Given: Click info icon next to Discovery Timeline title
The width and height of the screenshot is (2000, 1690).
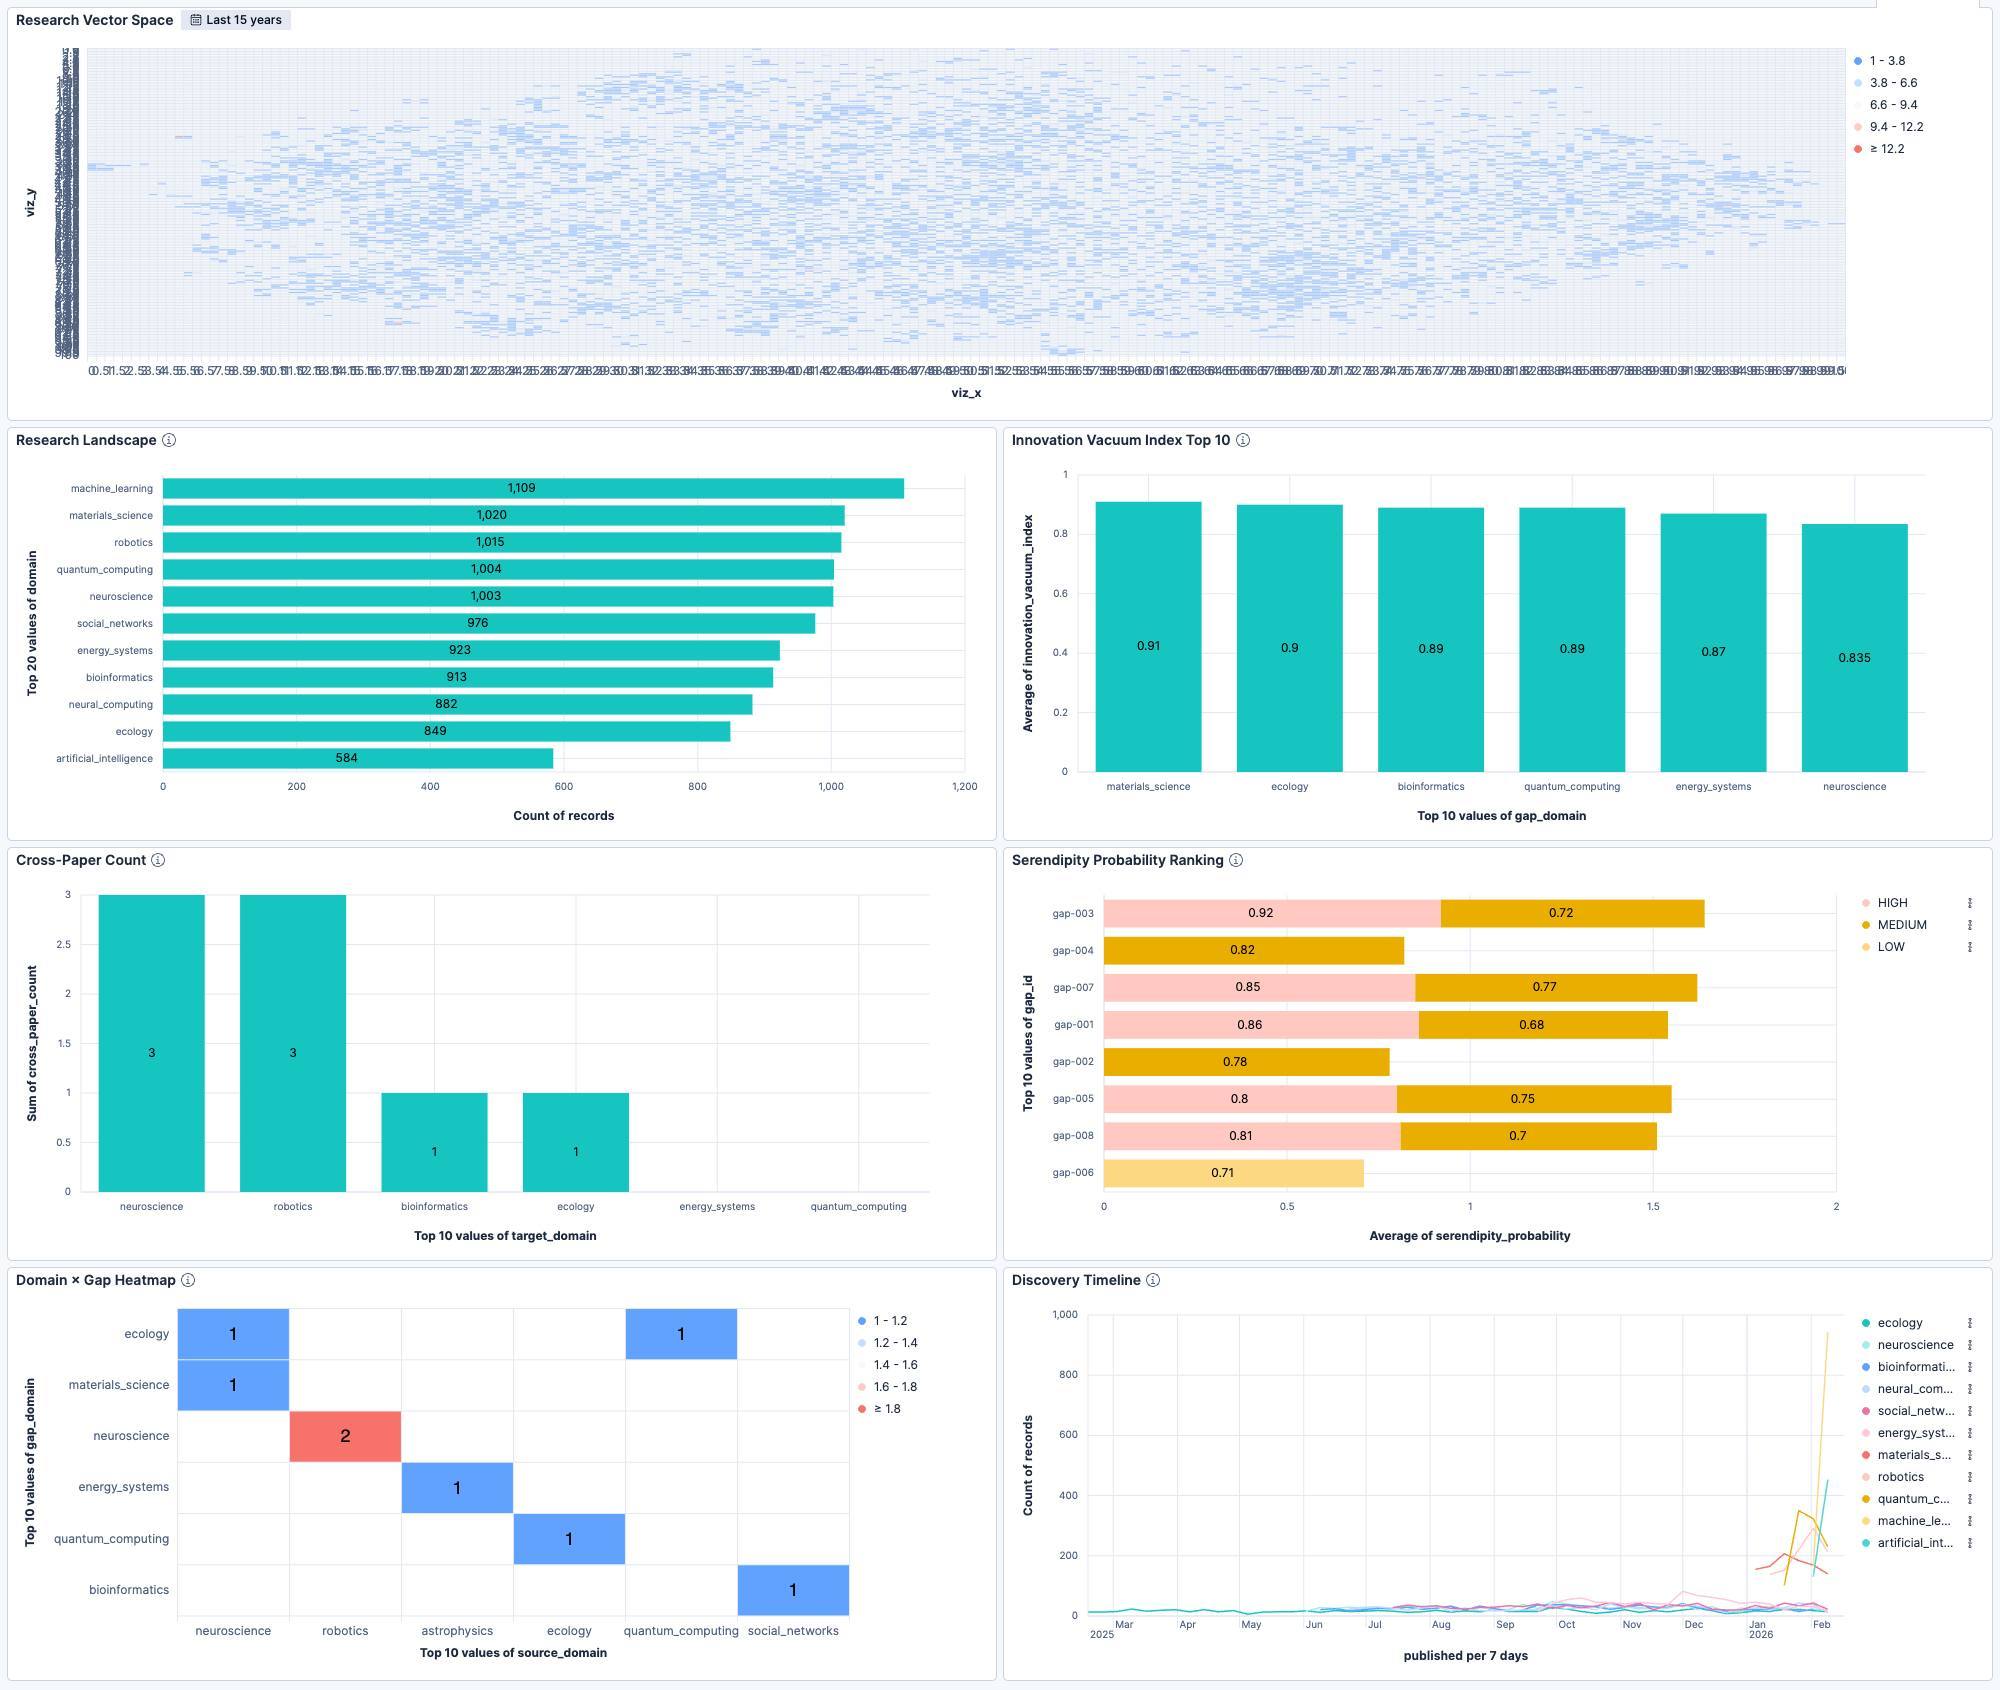Looking at the screenshot, I should pyautogui.click(x=1153, y=1280).
